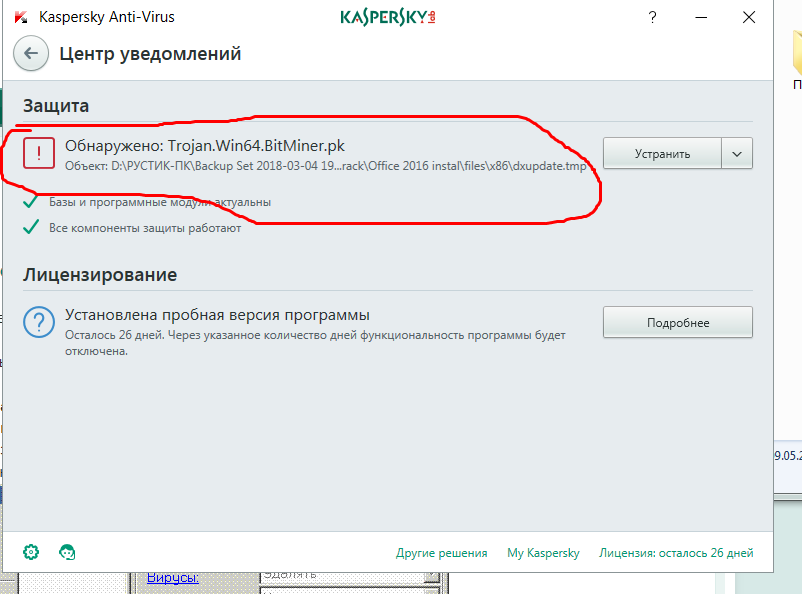Click the Kaspersky logo in title bar
Screen dimensions: 802x594
pos(21,17)
